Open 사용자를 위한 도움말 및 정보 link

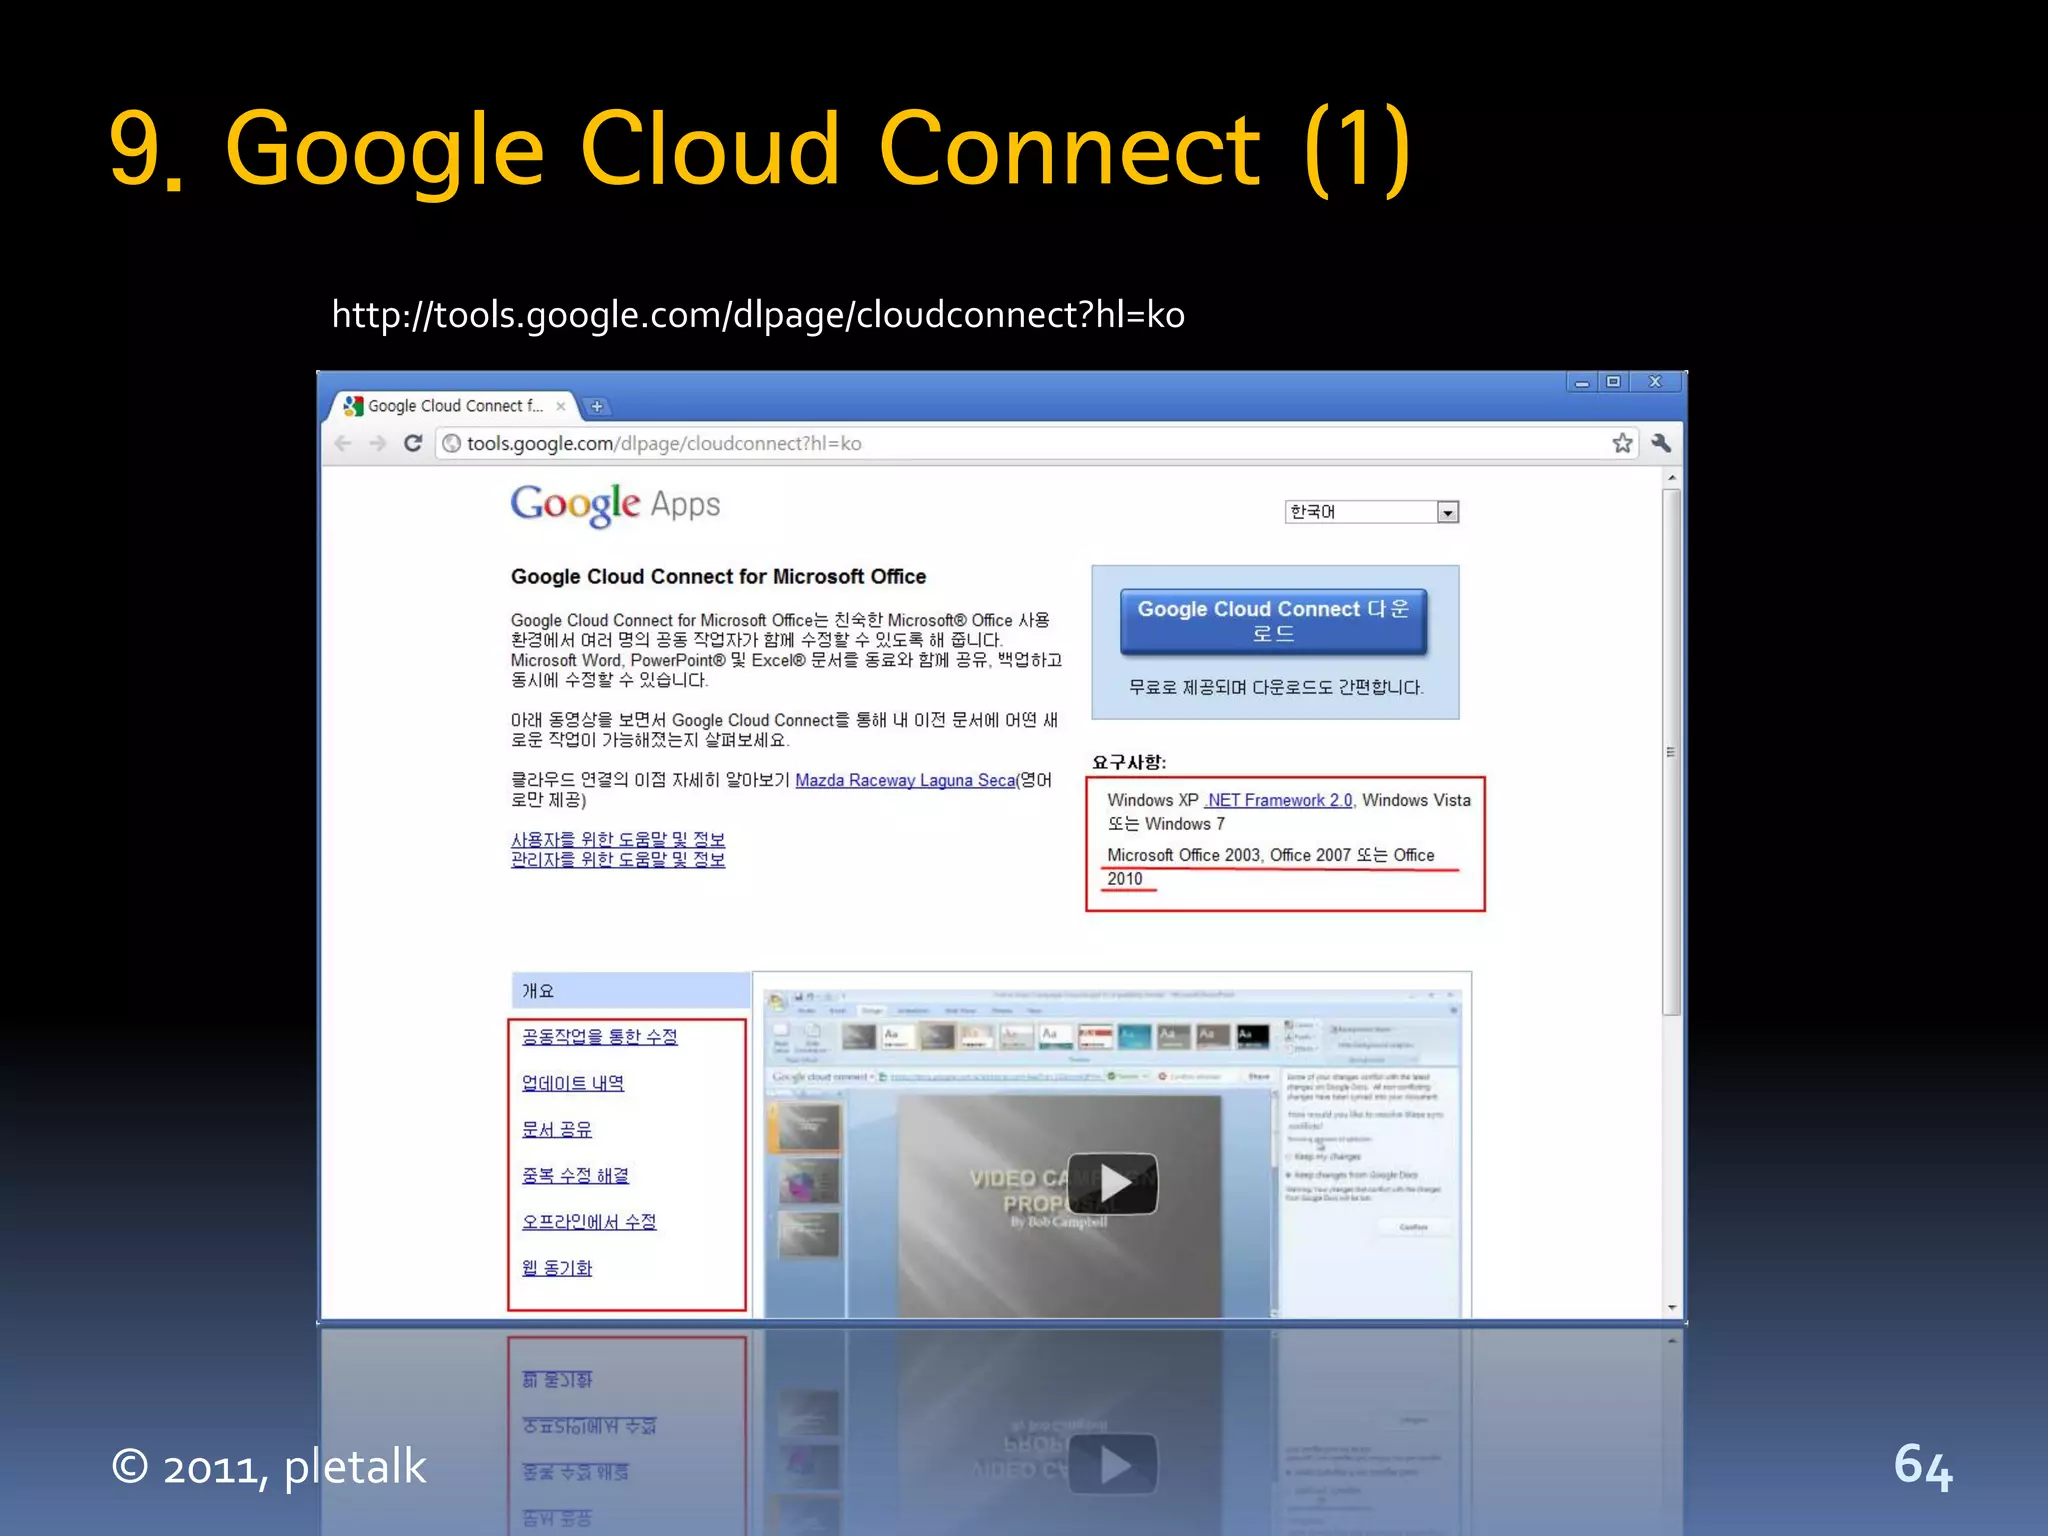(x=618, y=840)
